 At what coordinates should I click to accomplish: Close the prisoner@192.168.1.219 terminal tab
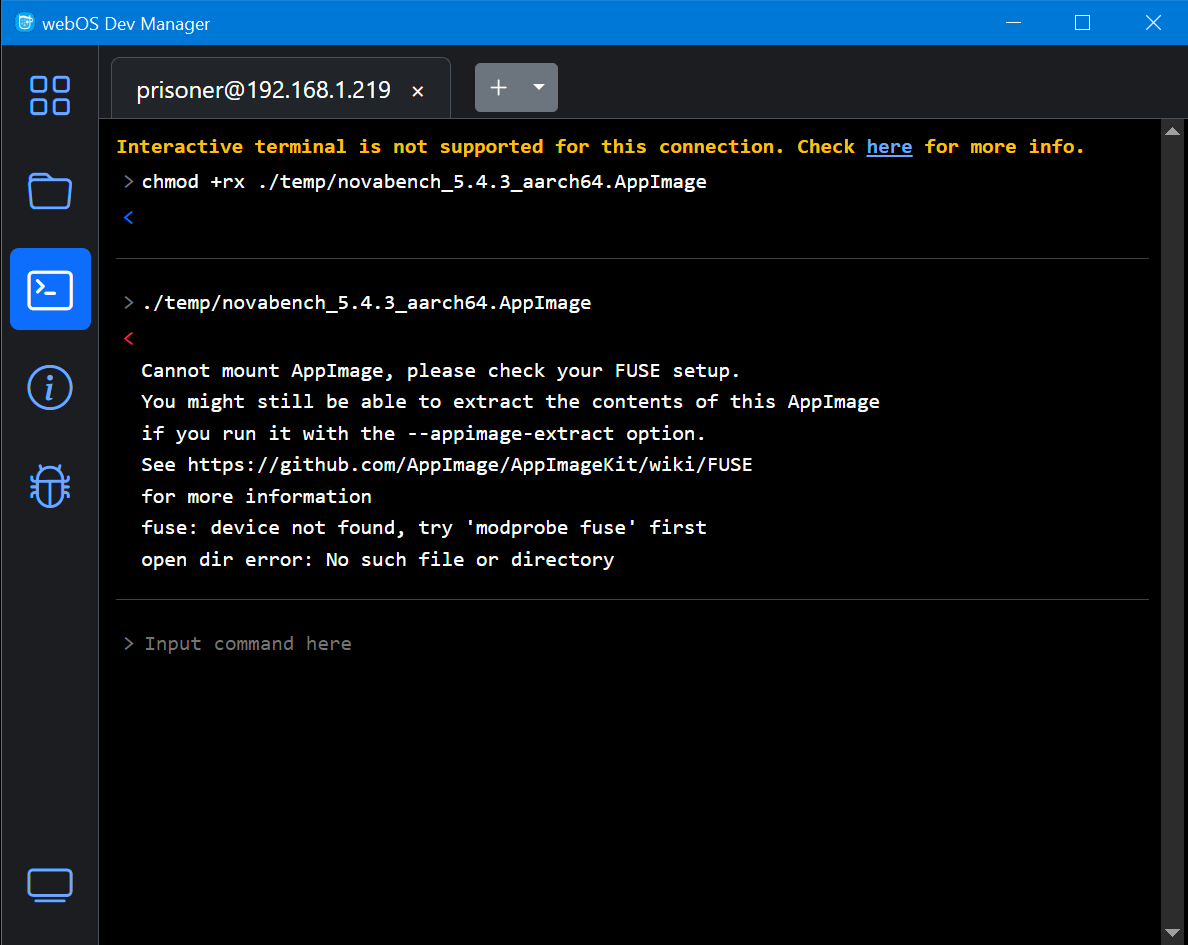[x=418, y=91]
